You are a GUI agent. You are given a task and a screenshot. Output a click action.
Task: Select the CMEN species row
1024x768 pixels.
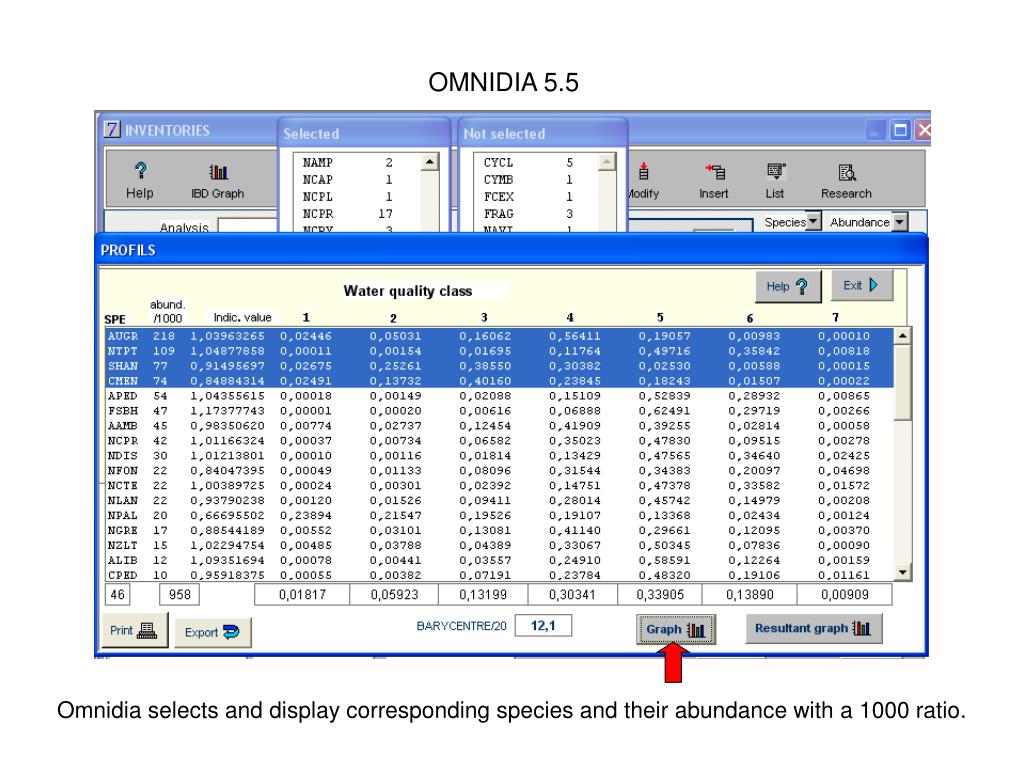point(500,381)
